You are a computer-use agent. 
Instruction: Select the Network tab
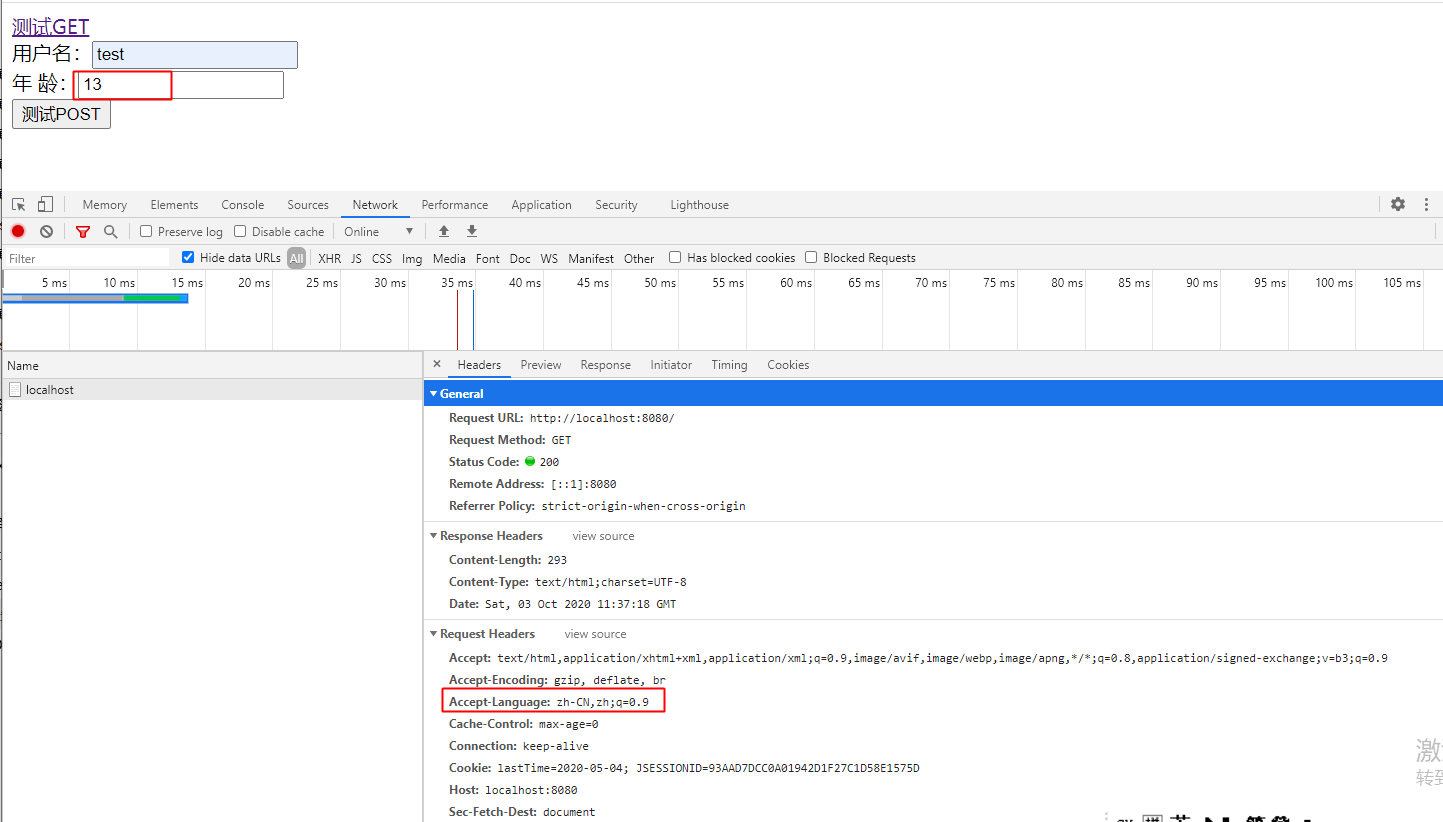click(375, 205)
